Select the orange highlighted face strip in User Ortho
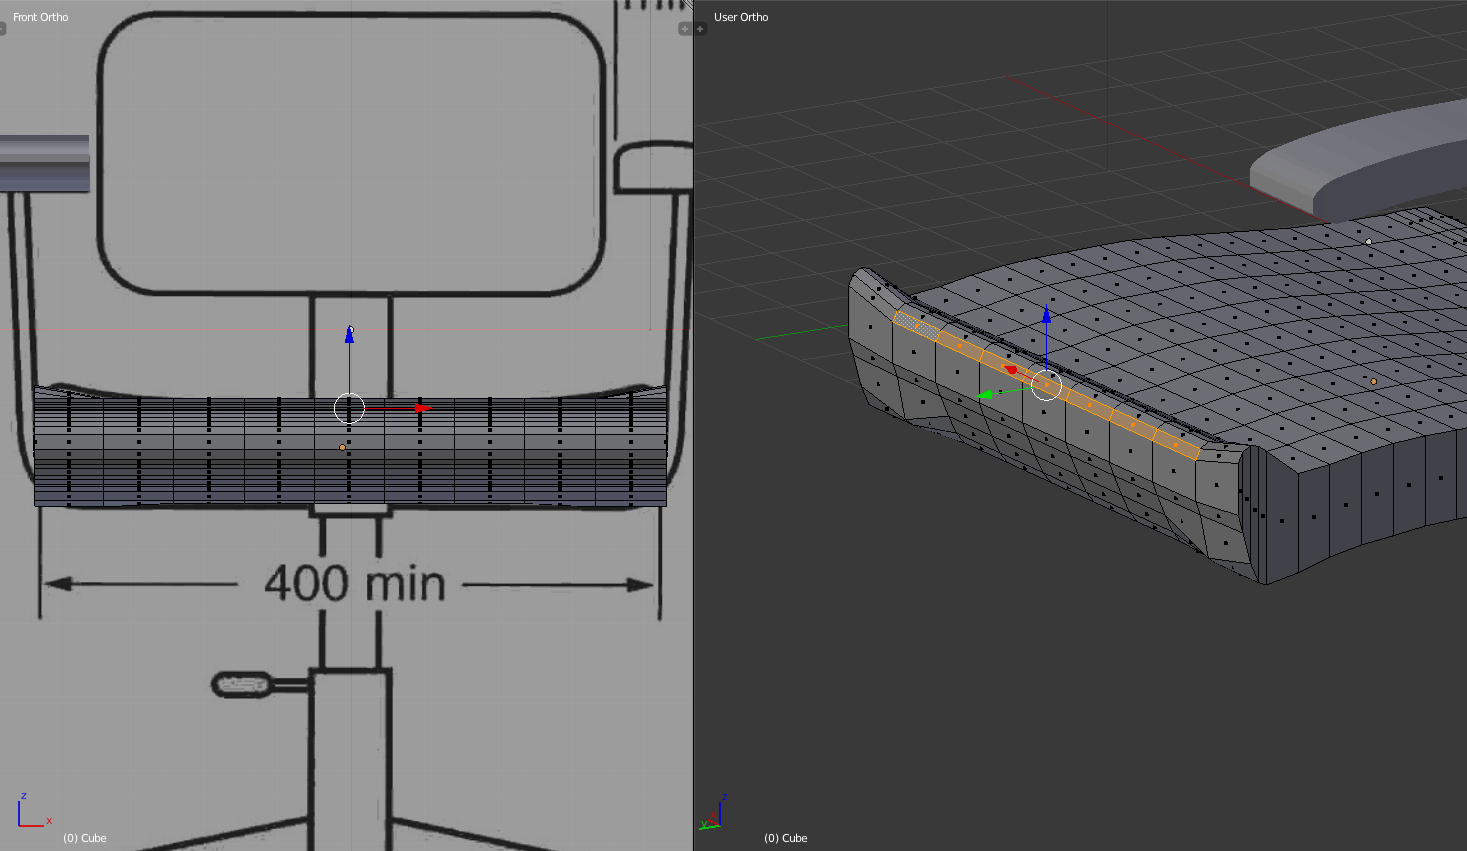Screen dimensions: 1467x851 click(1046, 385)
